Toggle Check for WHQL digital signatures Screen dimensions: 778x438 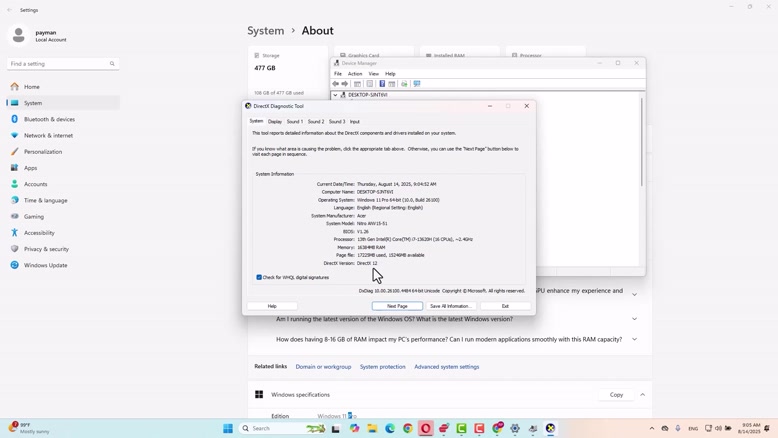[259, 277]
